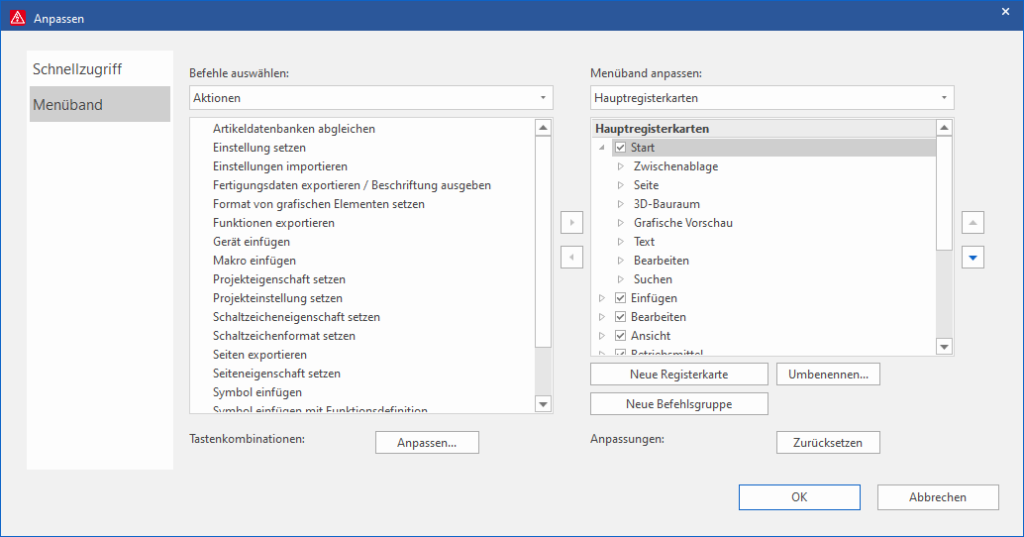Open the Befehle auswählen dropdown

point(371,98)
